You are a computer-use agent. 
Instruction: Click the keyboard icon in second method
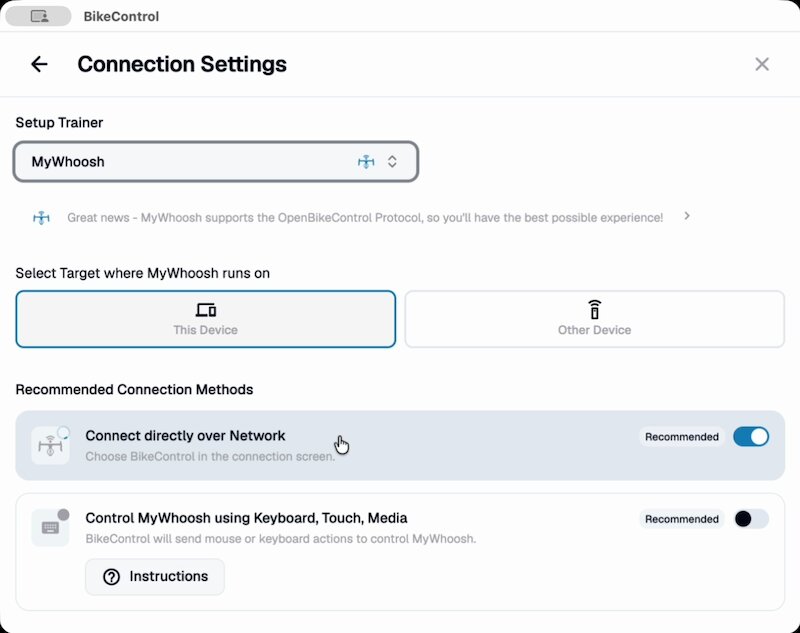[50, 527]
